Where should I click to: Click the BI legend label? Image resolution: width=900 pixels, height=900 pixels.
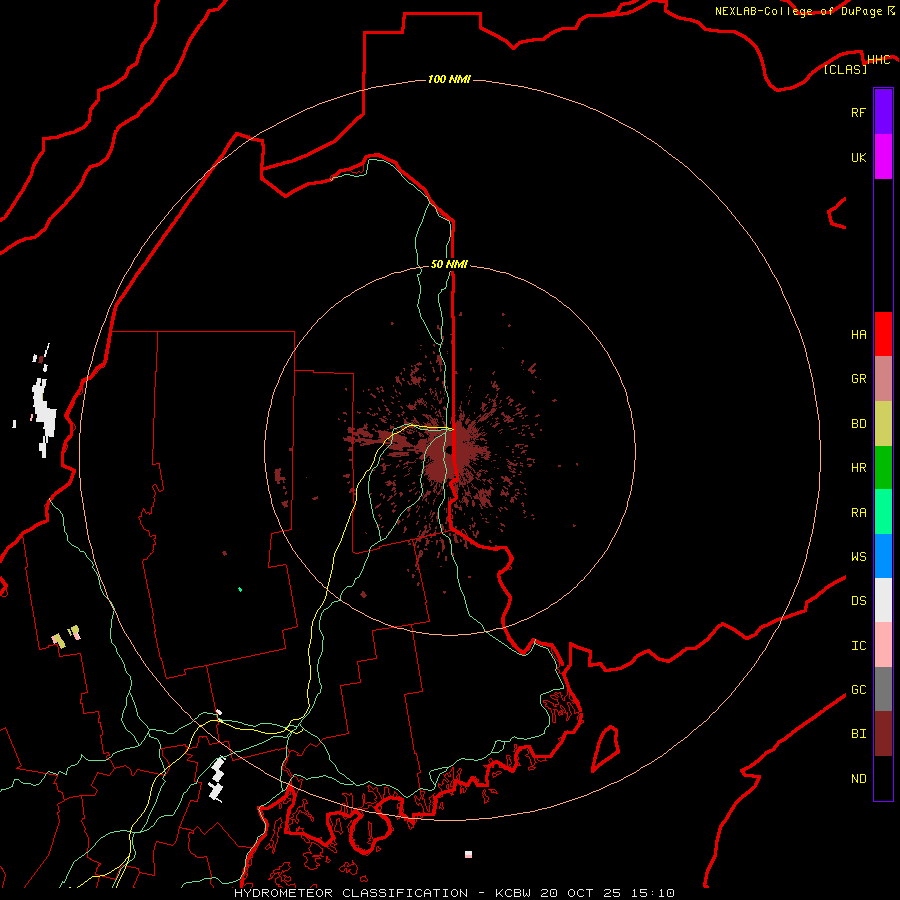(x=858, y=734)
